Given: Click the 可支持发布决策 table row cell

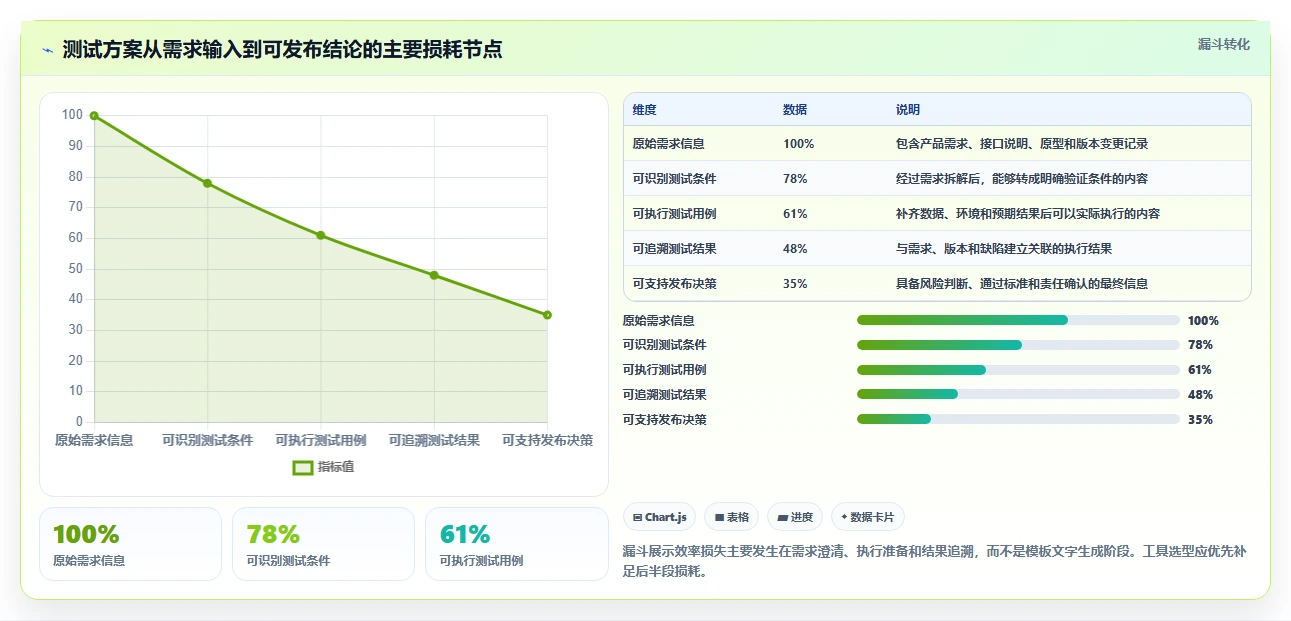Looking at the screenshot, I should click(x=674, y=284).
